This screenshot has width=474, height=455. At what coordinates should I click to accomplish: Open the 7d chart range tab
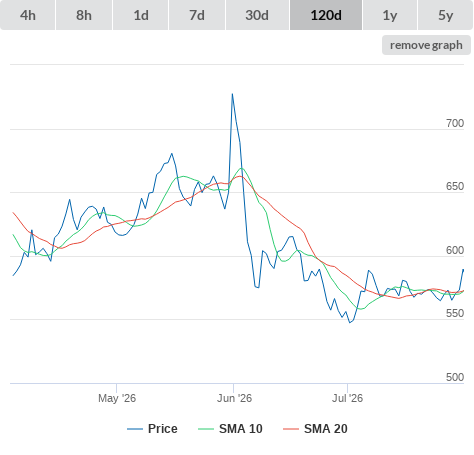click(x=197, y=15)
